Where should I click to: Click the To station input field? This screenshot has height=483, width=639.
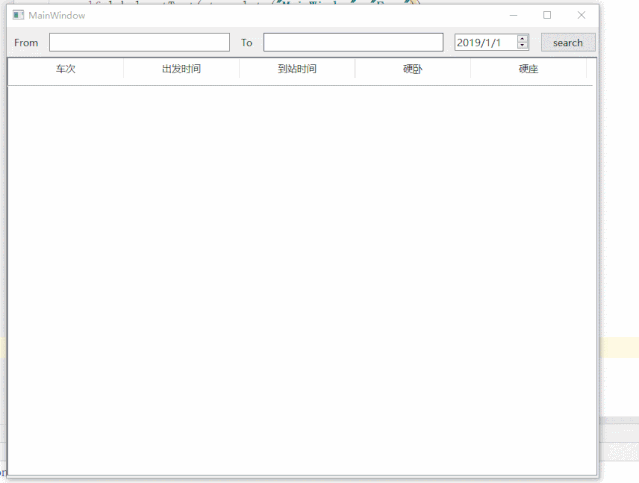[353, 42]
